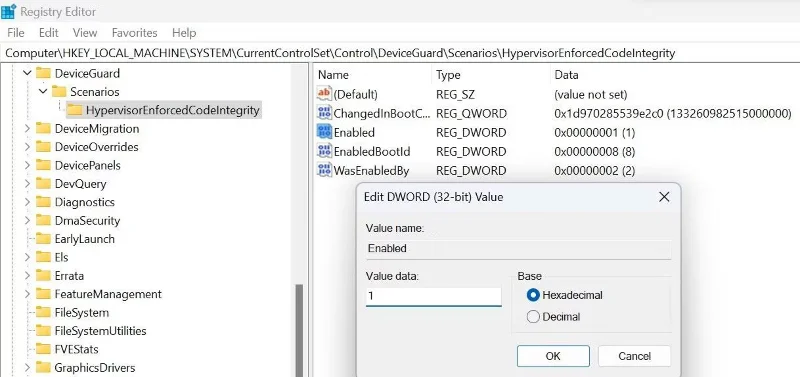Click the FeatureManagement folder icon
This screenshot has height=377, width=800.
pyautogui.click(x=43, y=294)
